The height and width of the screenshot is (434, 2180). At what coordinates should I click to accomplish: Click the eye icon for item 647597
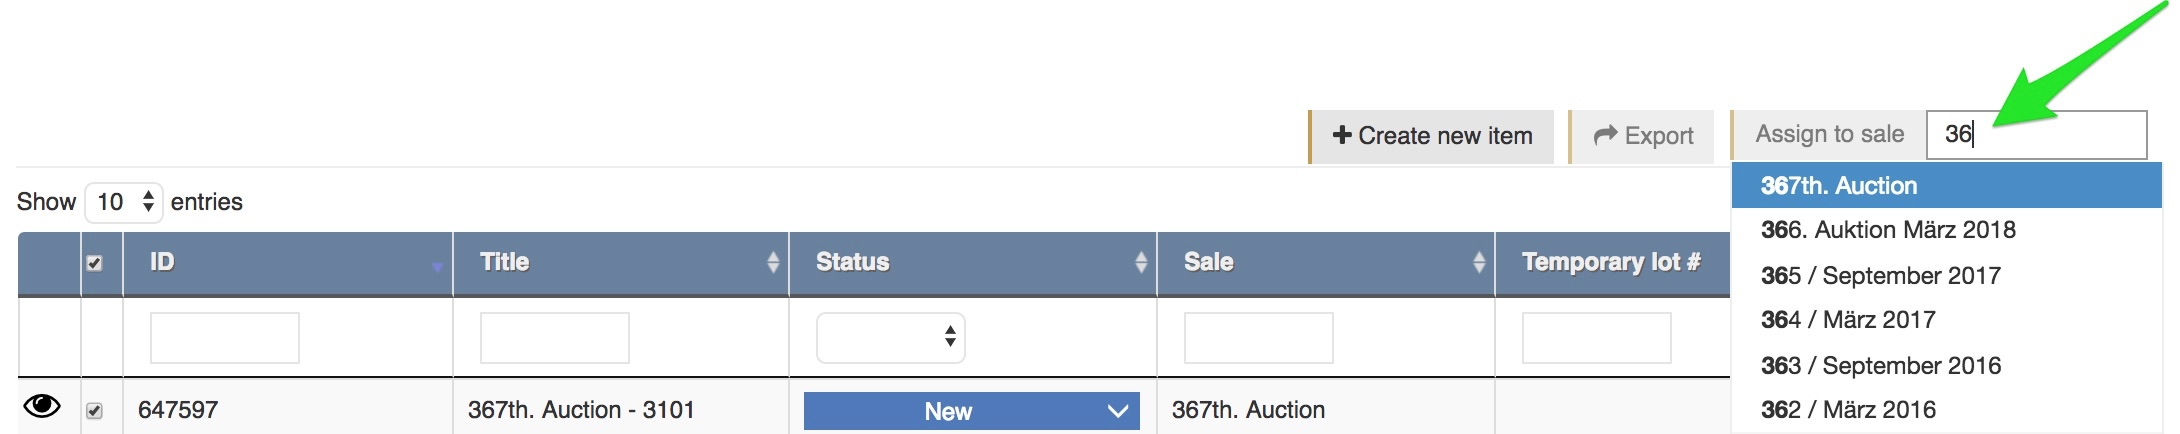tap(42, 406)
